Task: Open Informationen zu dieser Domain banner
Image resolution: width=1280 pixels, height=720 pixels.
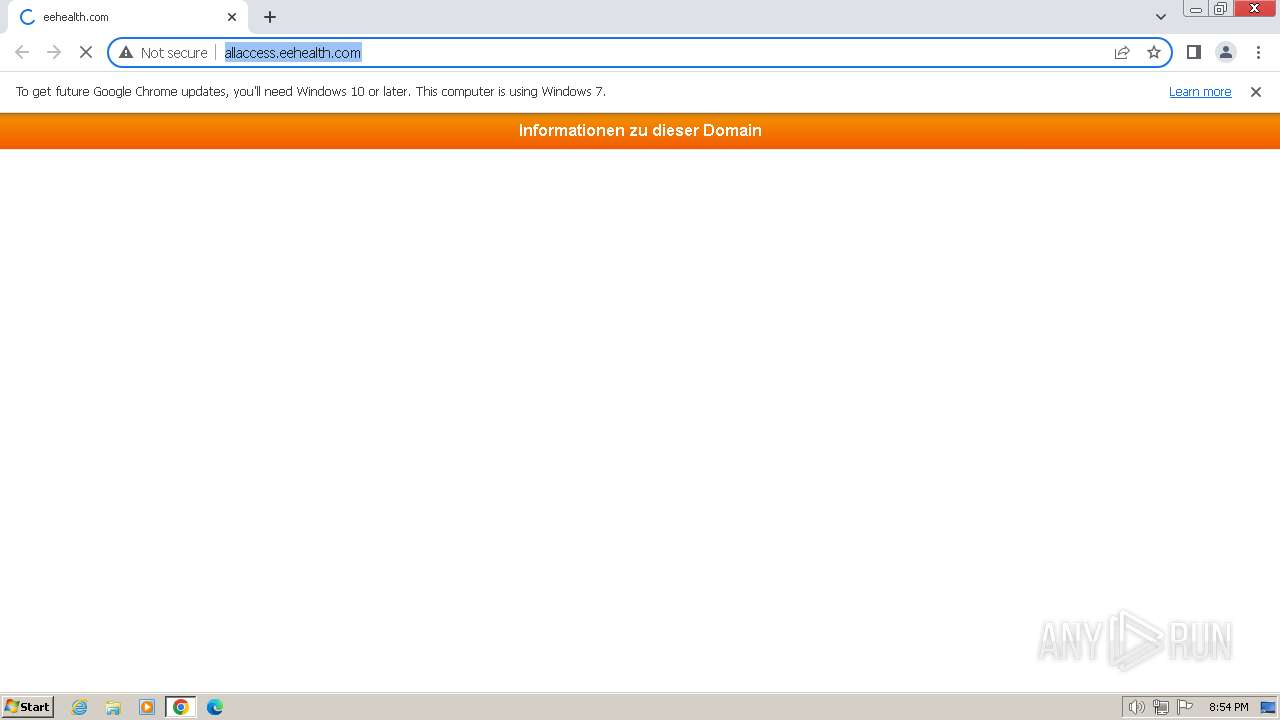Action: click(640, 130)
